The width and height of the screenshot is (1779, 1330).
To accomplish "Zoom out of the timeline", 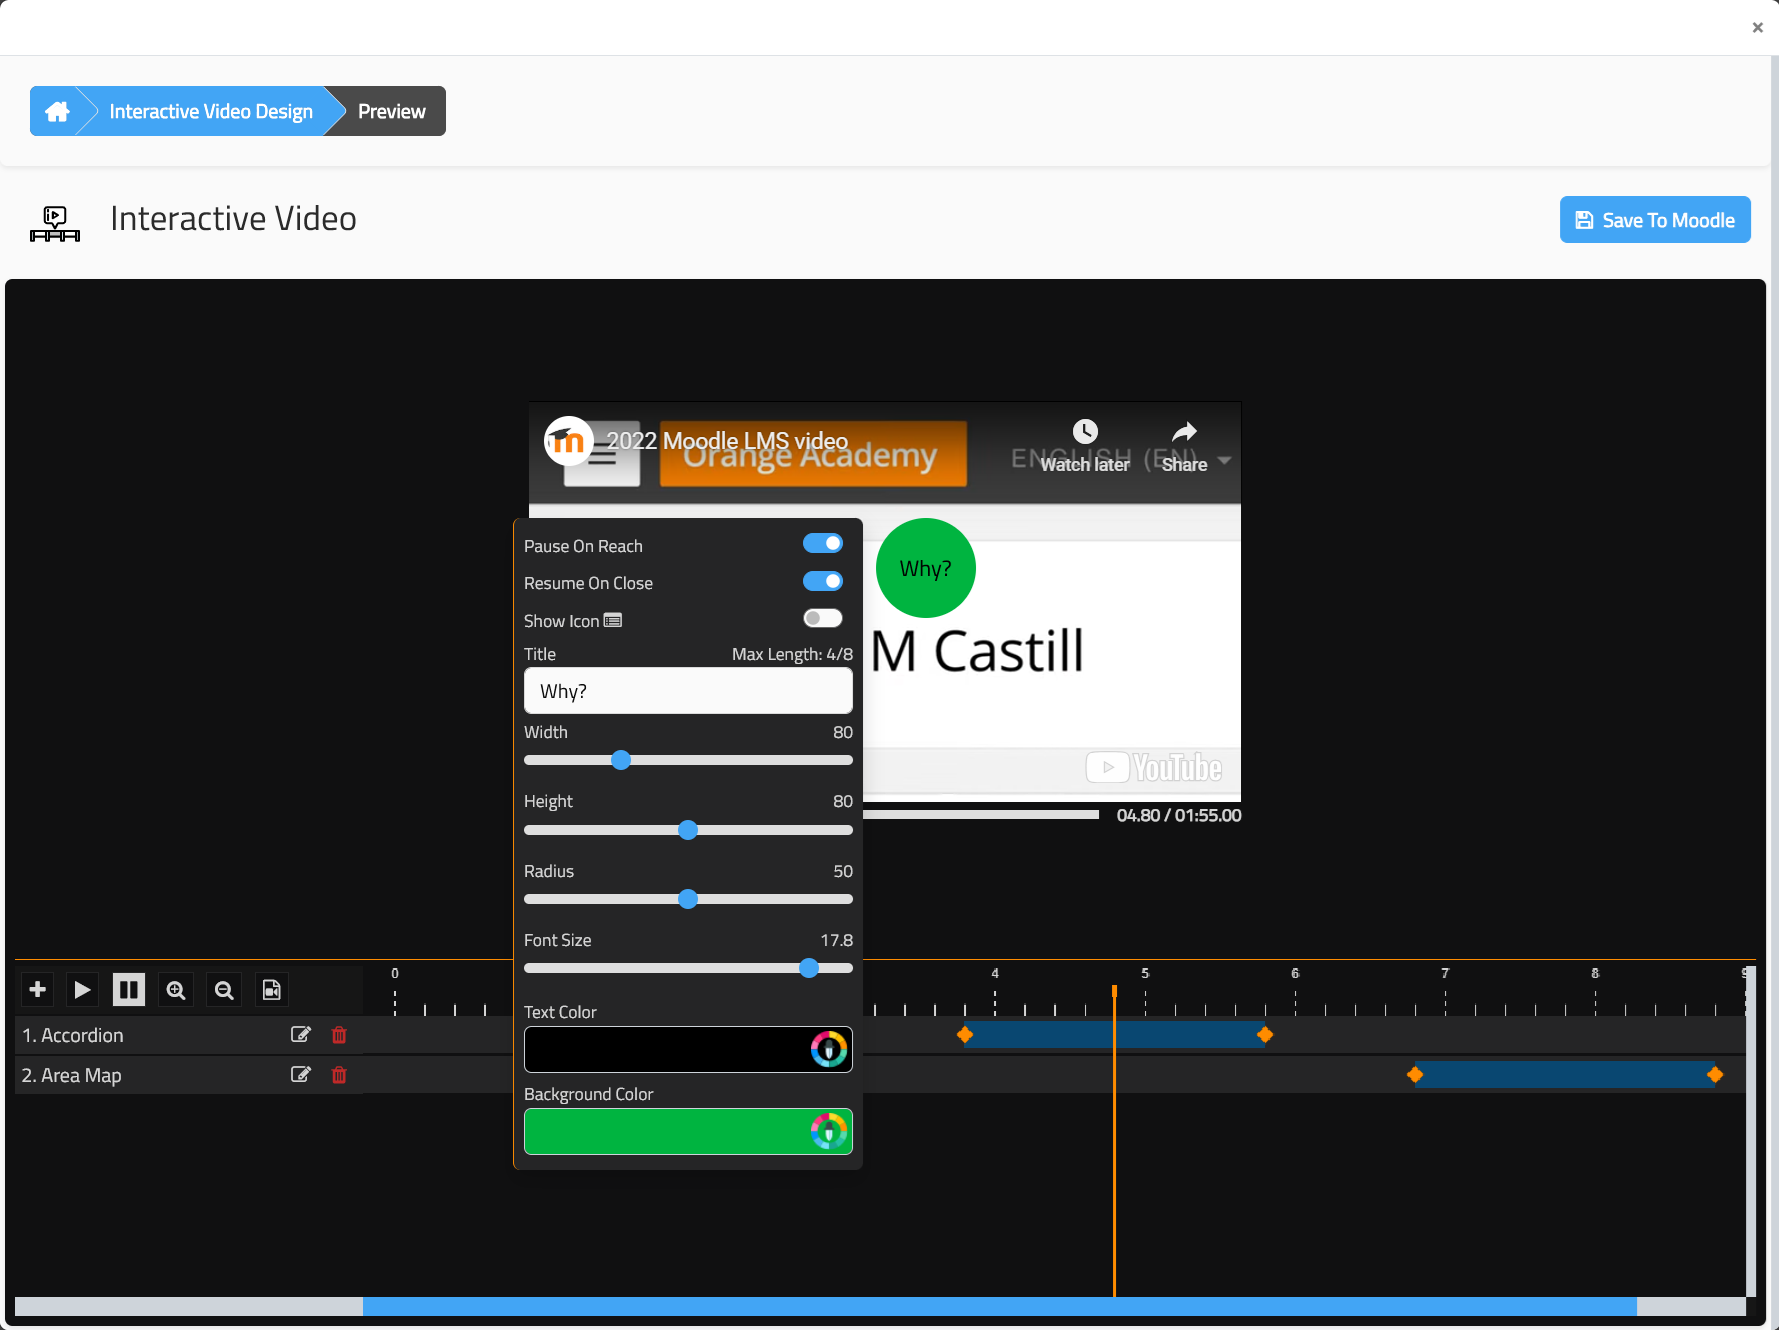I will pyautogui.click(x=223, y=989).
